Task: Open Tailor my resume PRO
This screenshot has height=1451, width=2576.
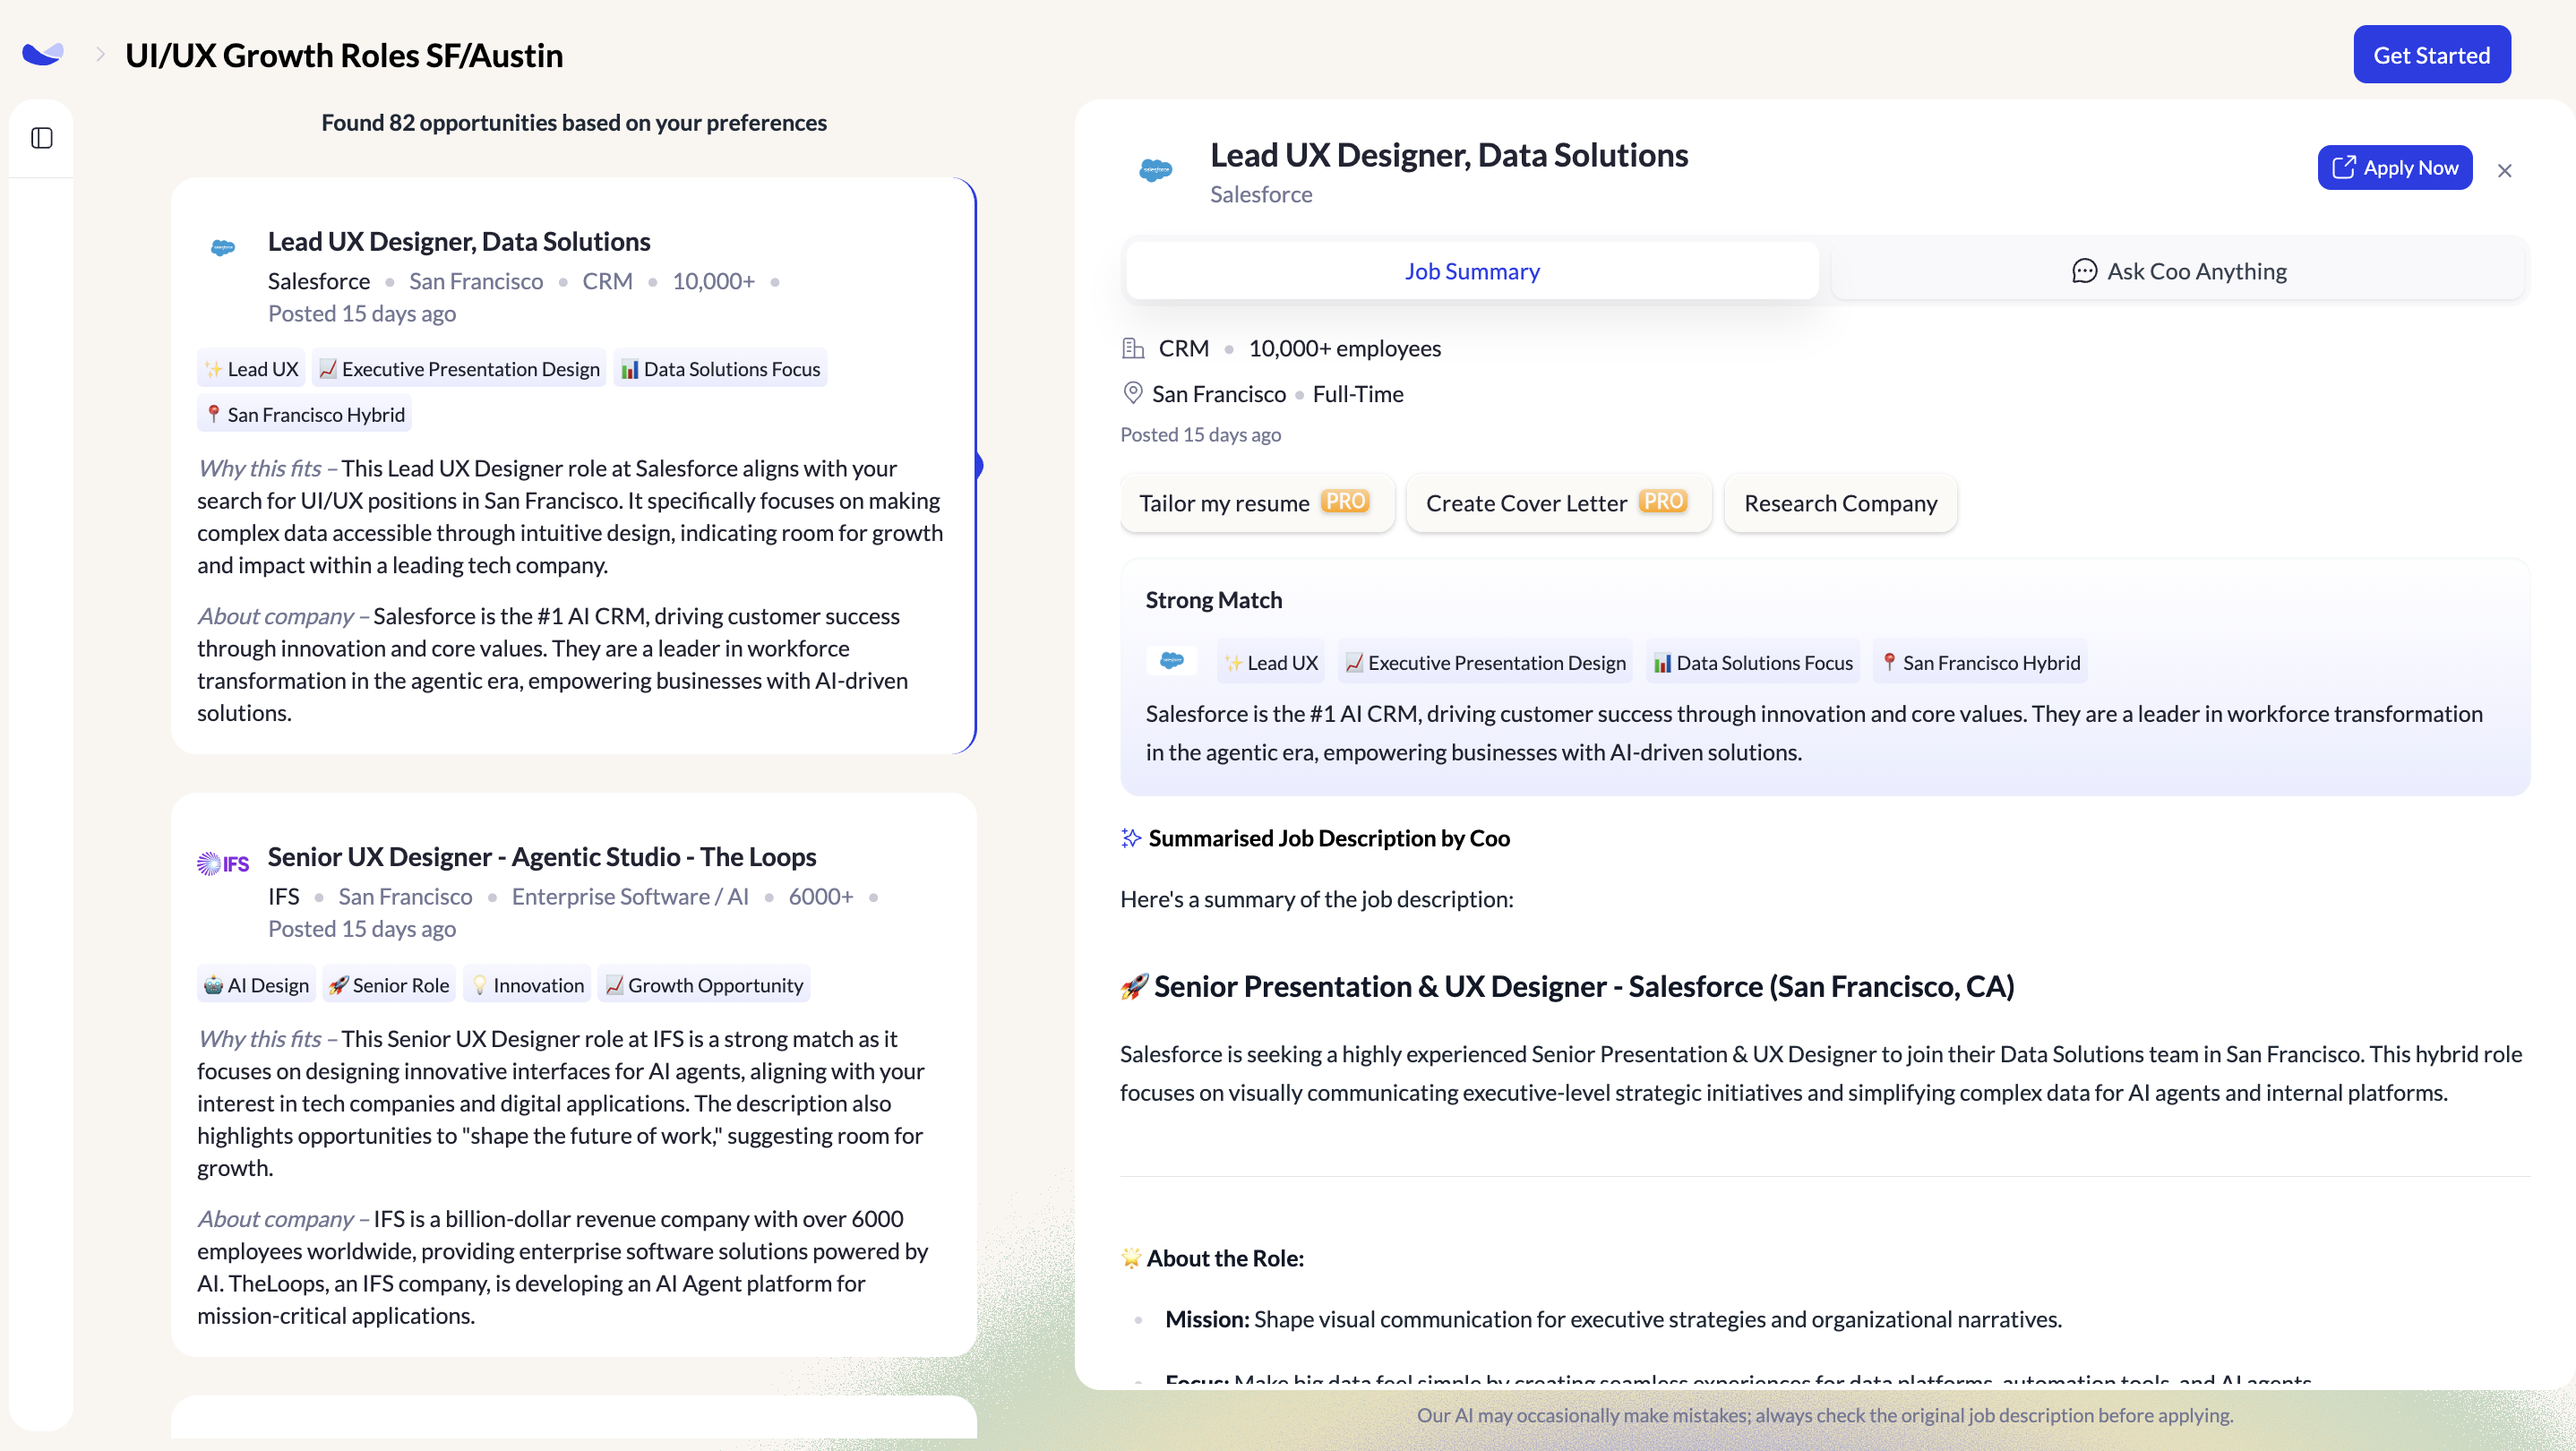Action: (1257, 503)
